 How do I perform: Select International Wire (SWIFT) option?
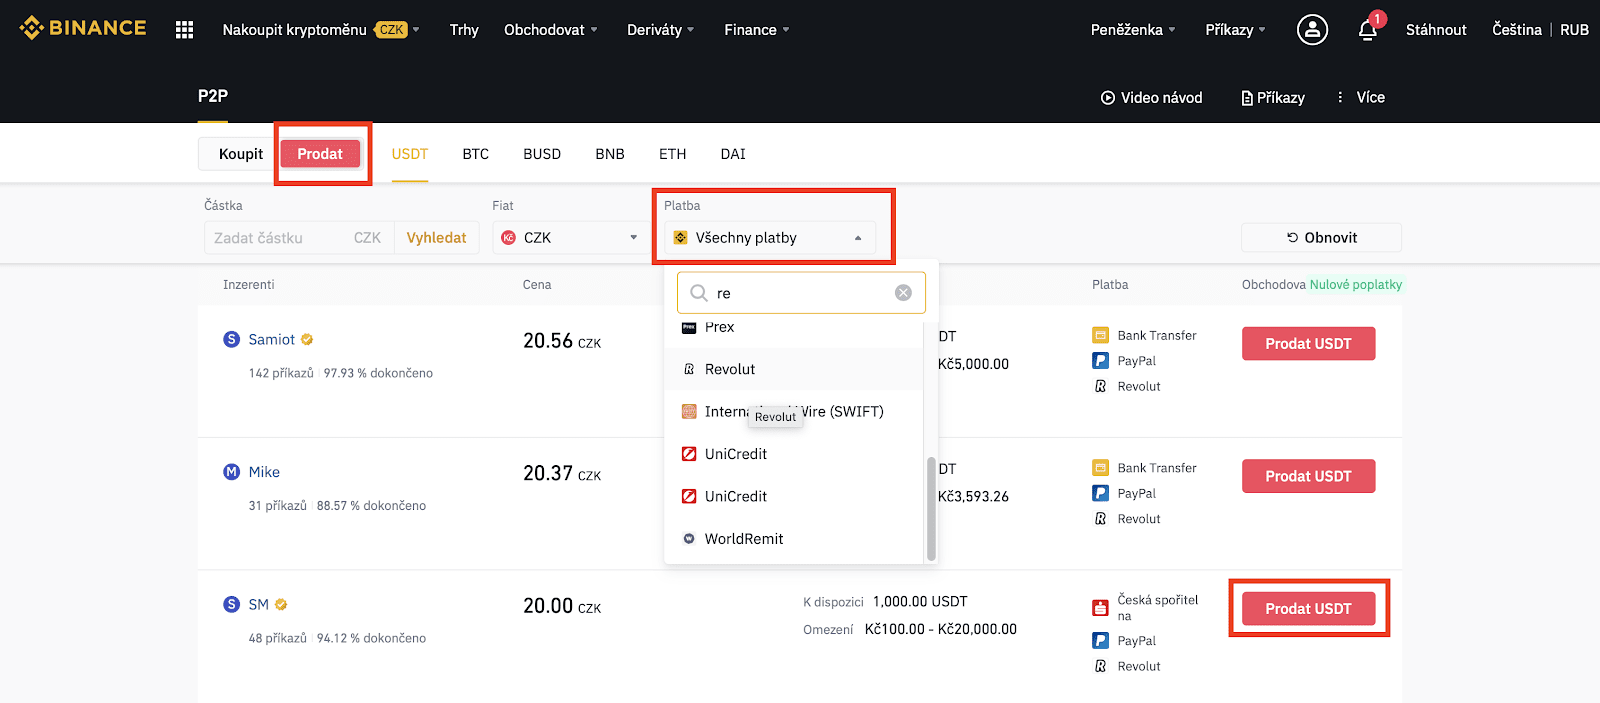pyautogui.click(x=793, y=412)
